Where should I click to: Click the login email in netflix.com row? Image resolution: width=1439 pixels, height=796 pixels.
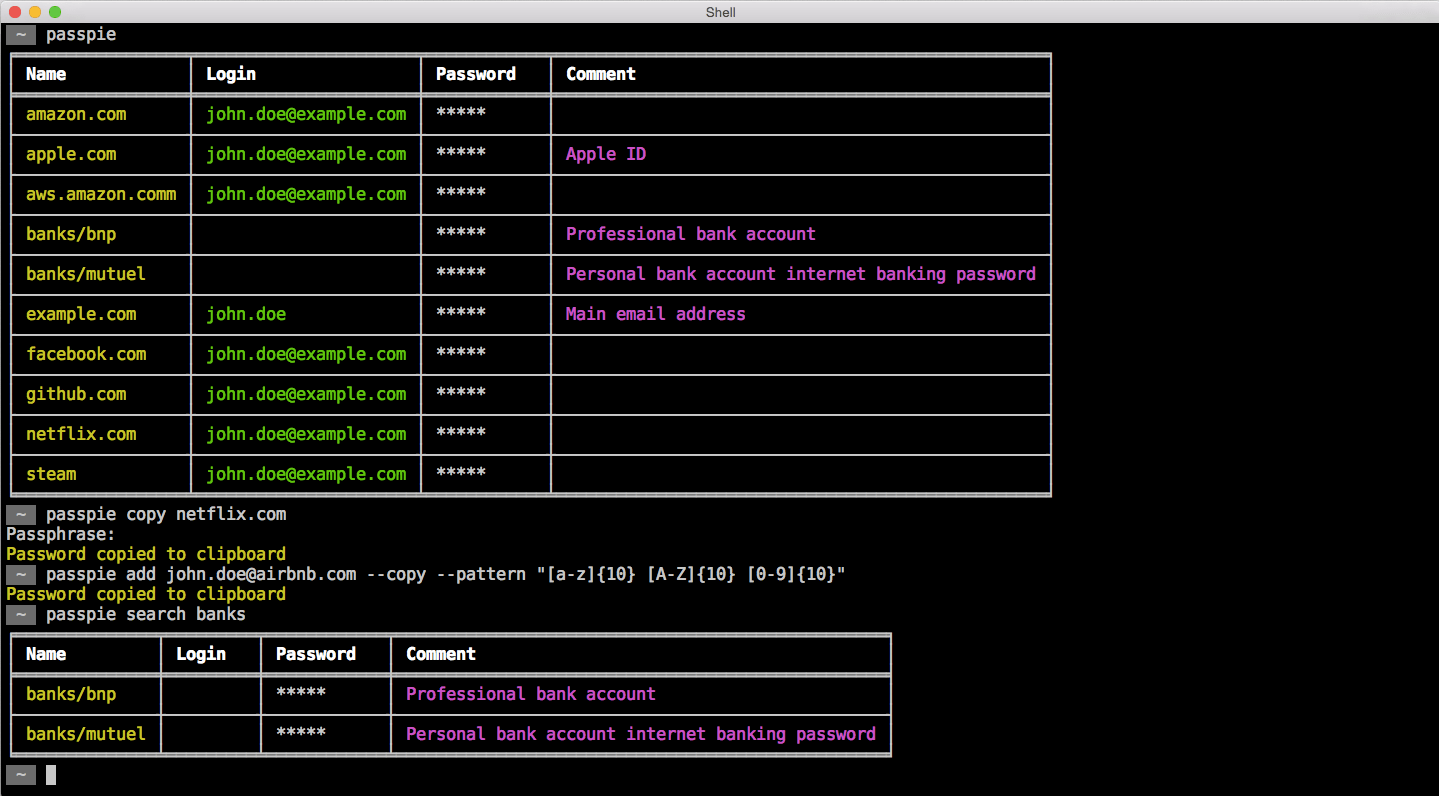tap(306, 434)
